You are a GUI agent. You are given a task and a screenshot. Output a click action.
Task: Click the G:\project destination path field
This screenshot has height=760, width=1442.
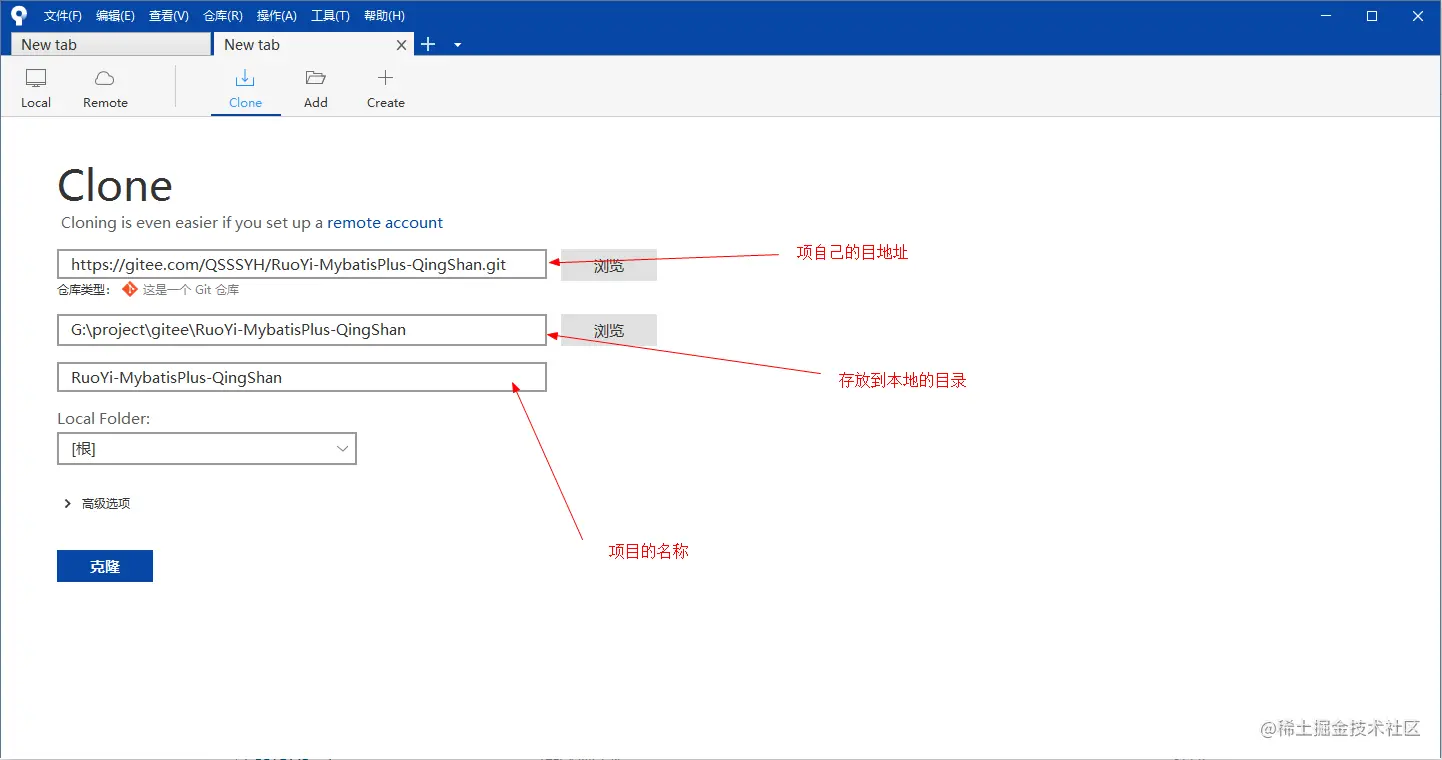302,330
